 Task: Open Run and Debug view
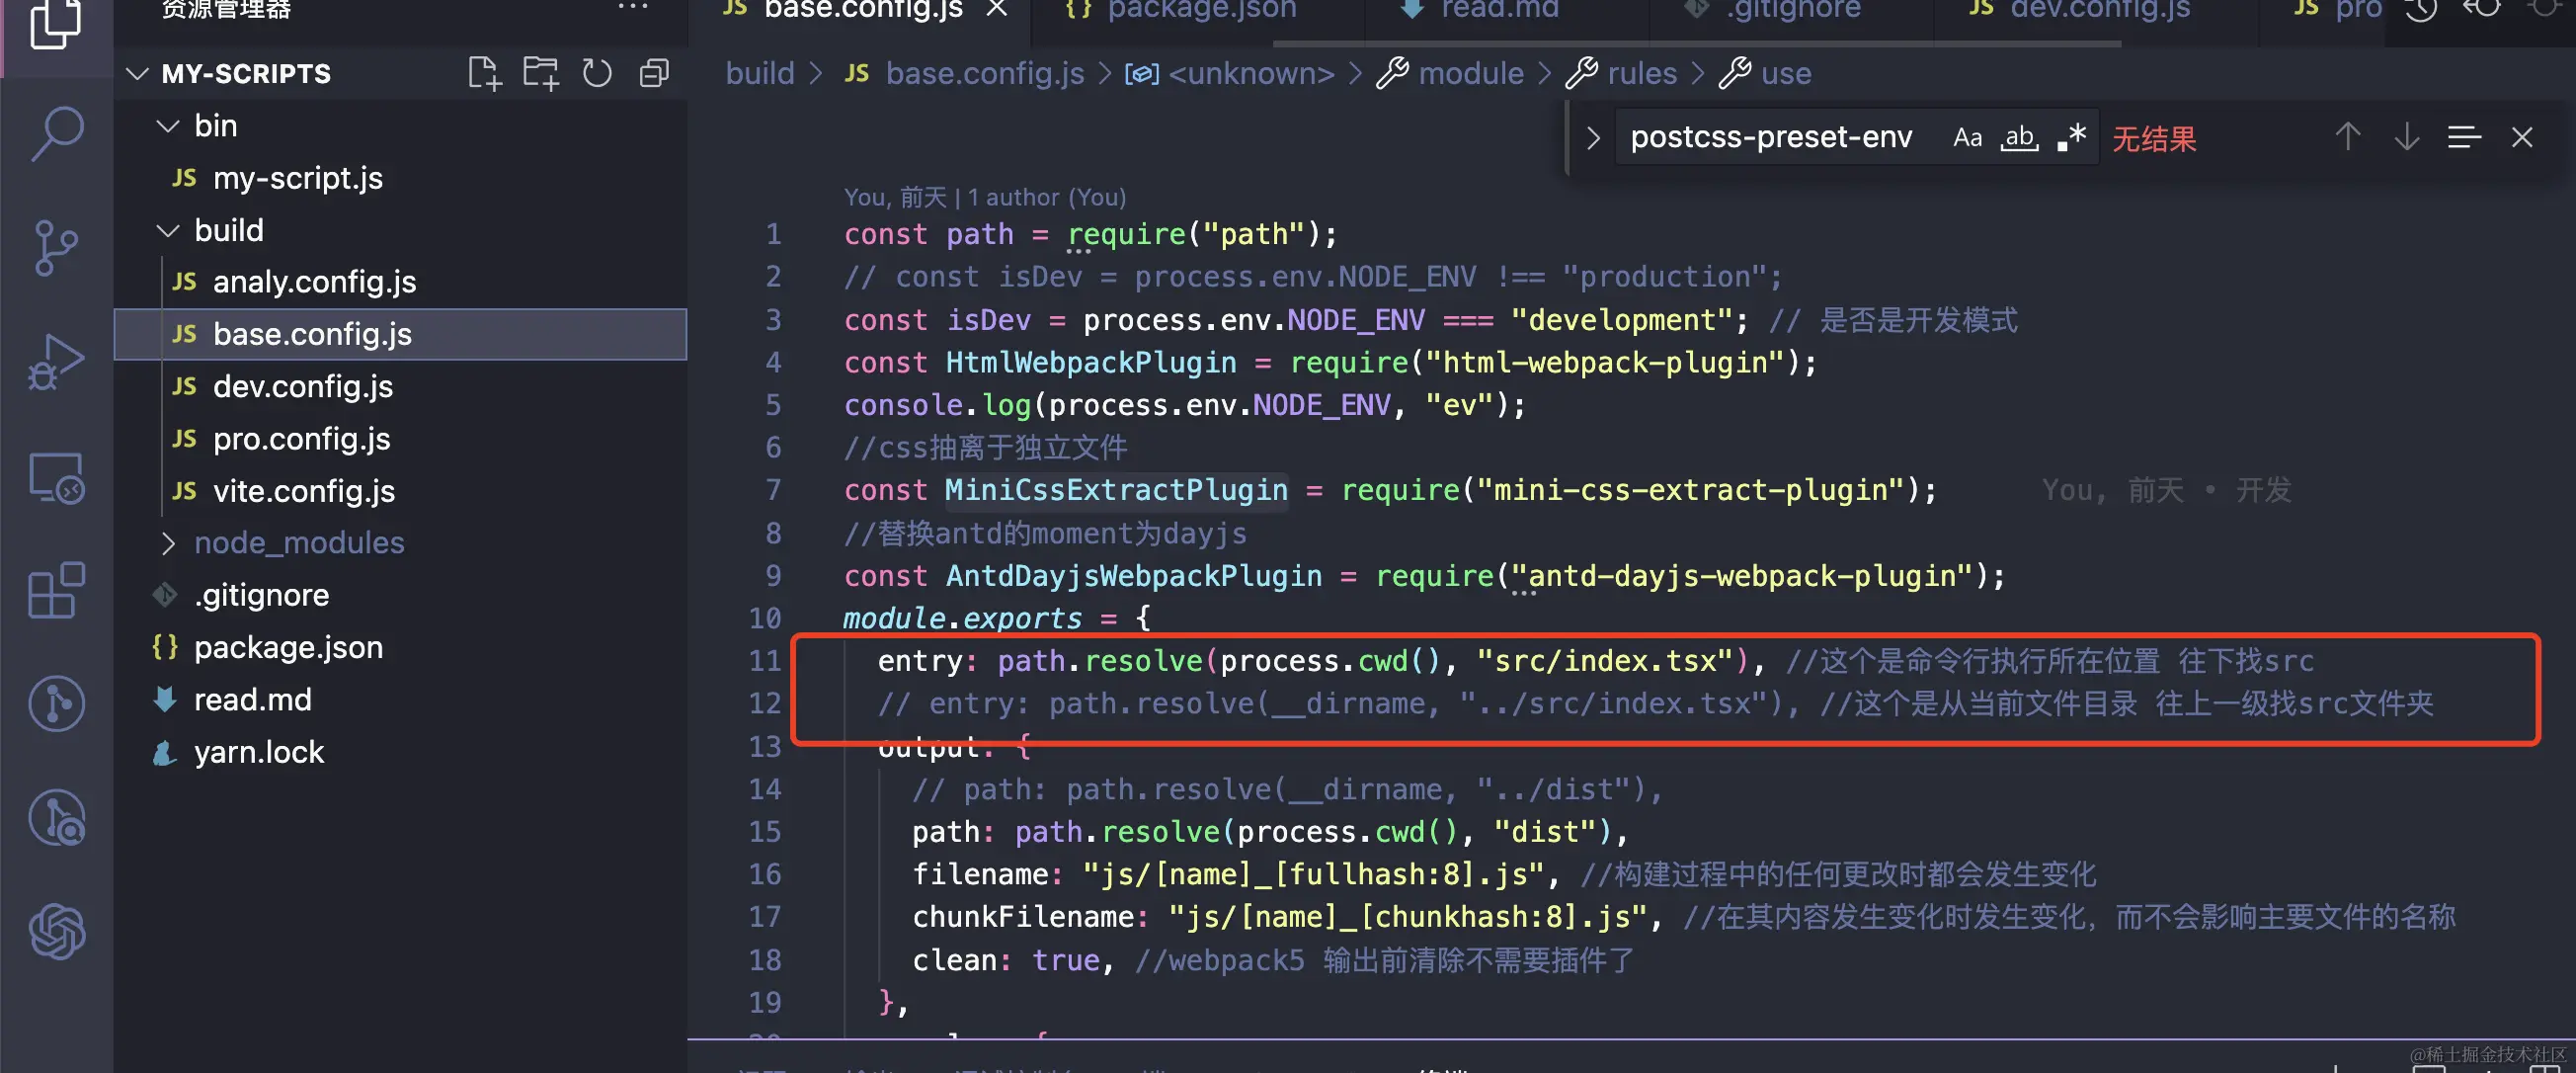pos(56,362)
